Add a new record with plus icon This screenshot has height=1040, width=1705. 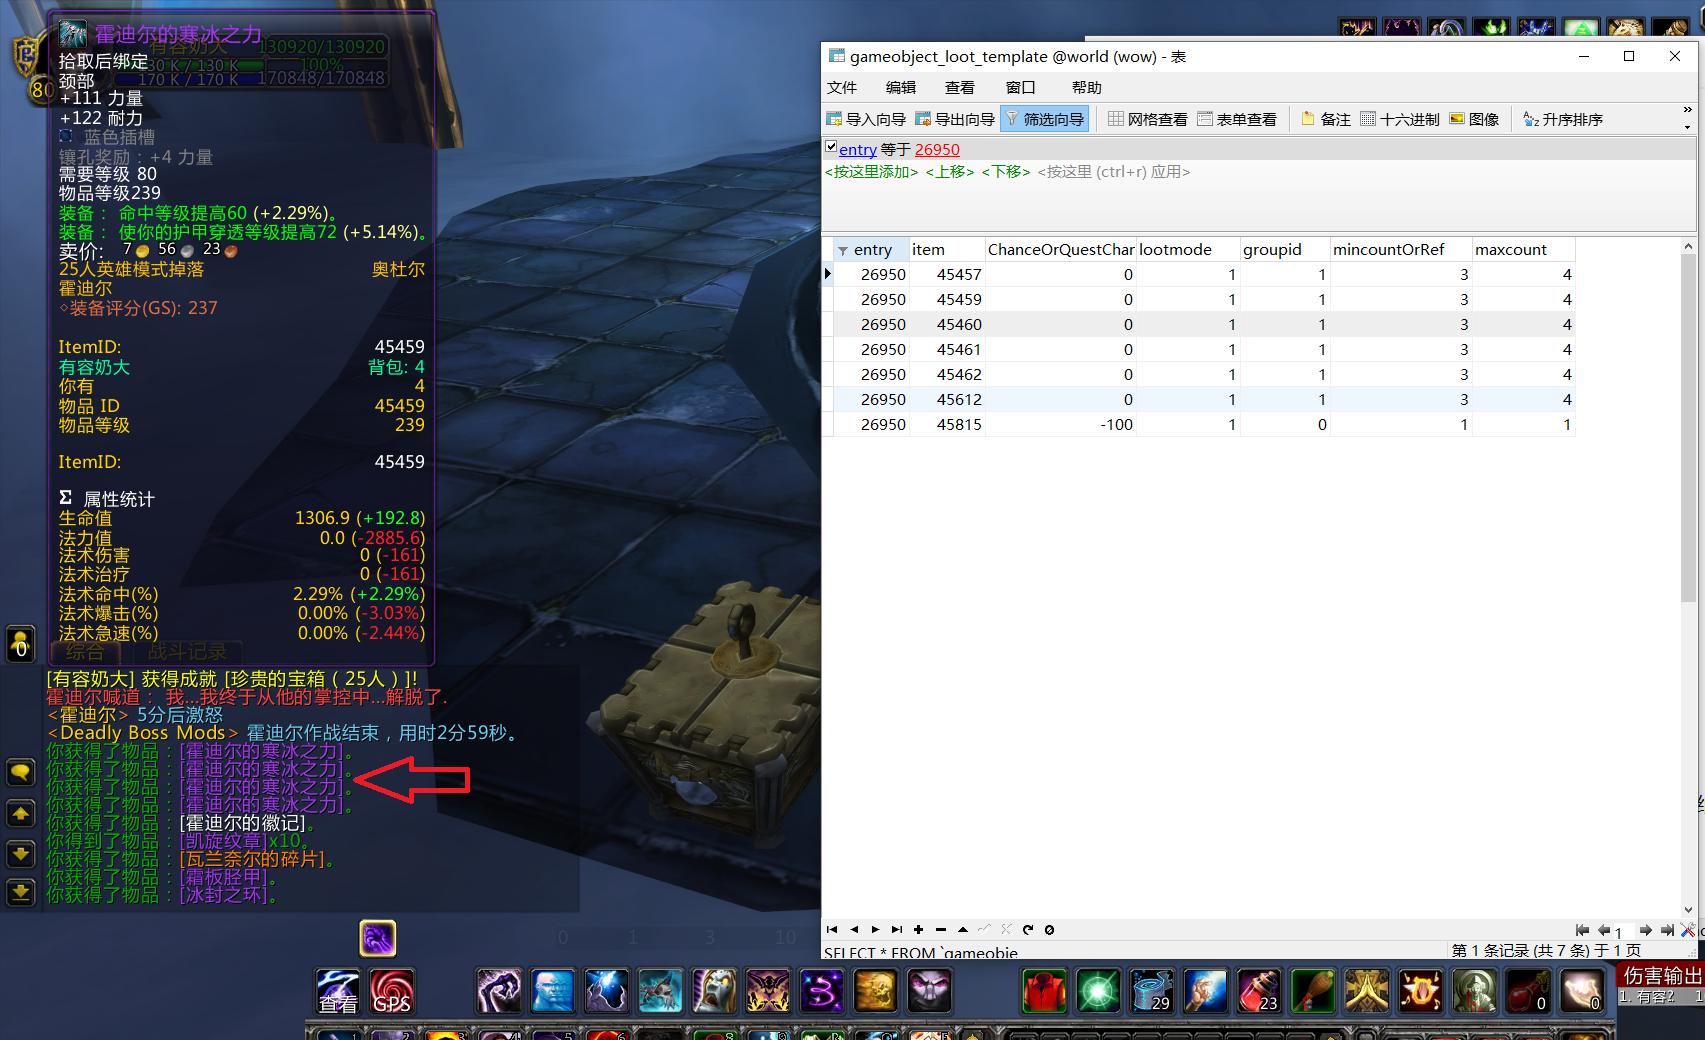(918, 930)
